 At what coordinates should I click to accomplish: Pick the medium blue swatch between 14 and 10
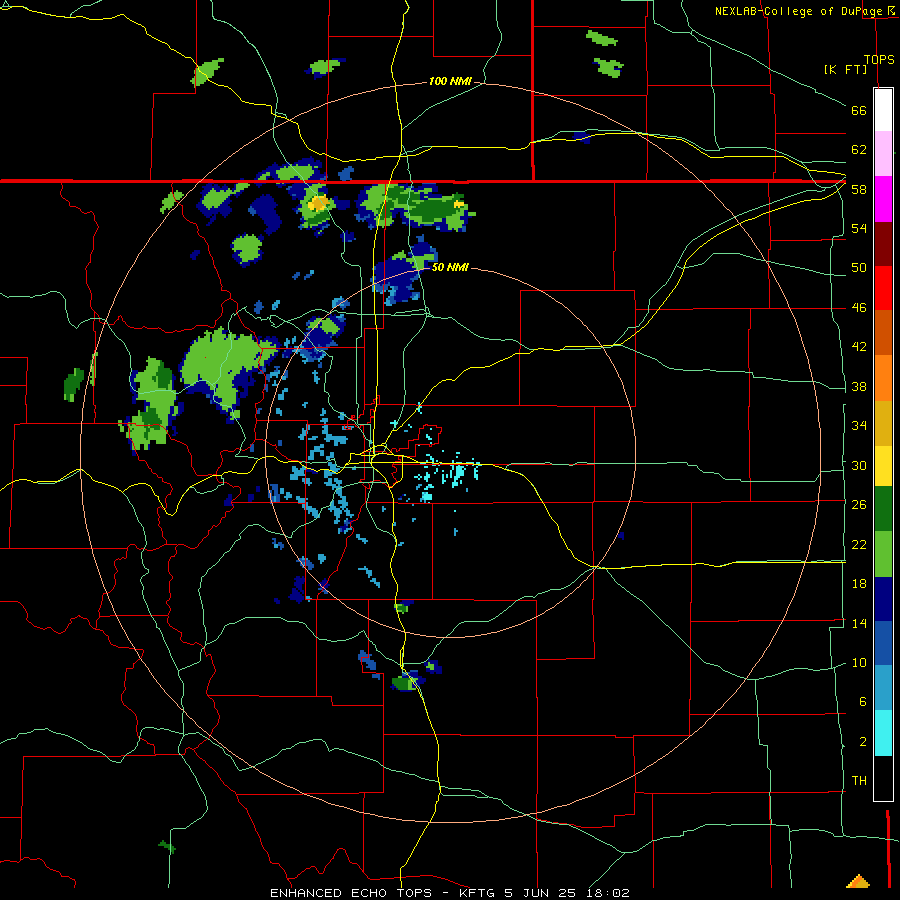point(883,643)
